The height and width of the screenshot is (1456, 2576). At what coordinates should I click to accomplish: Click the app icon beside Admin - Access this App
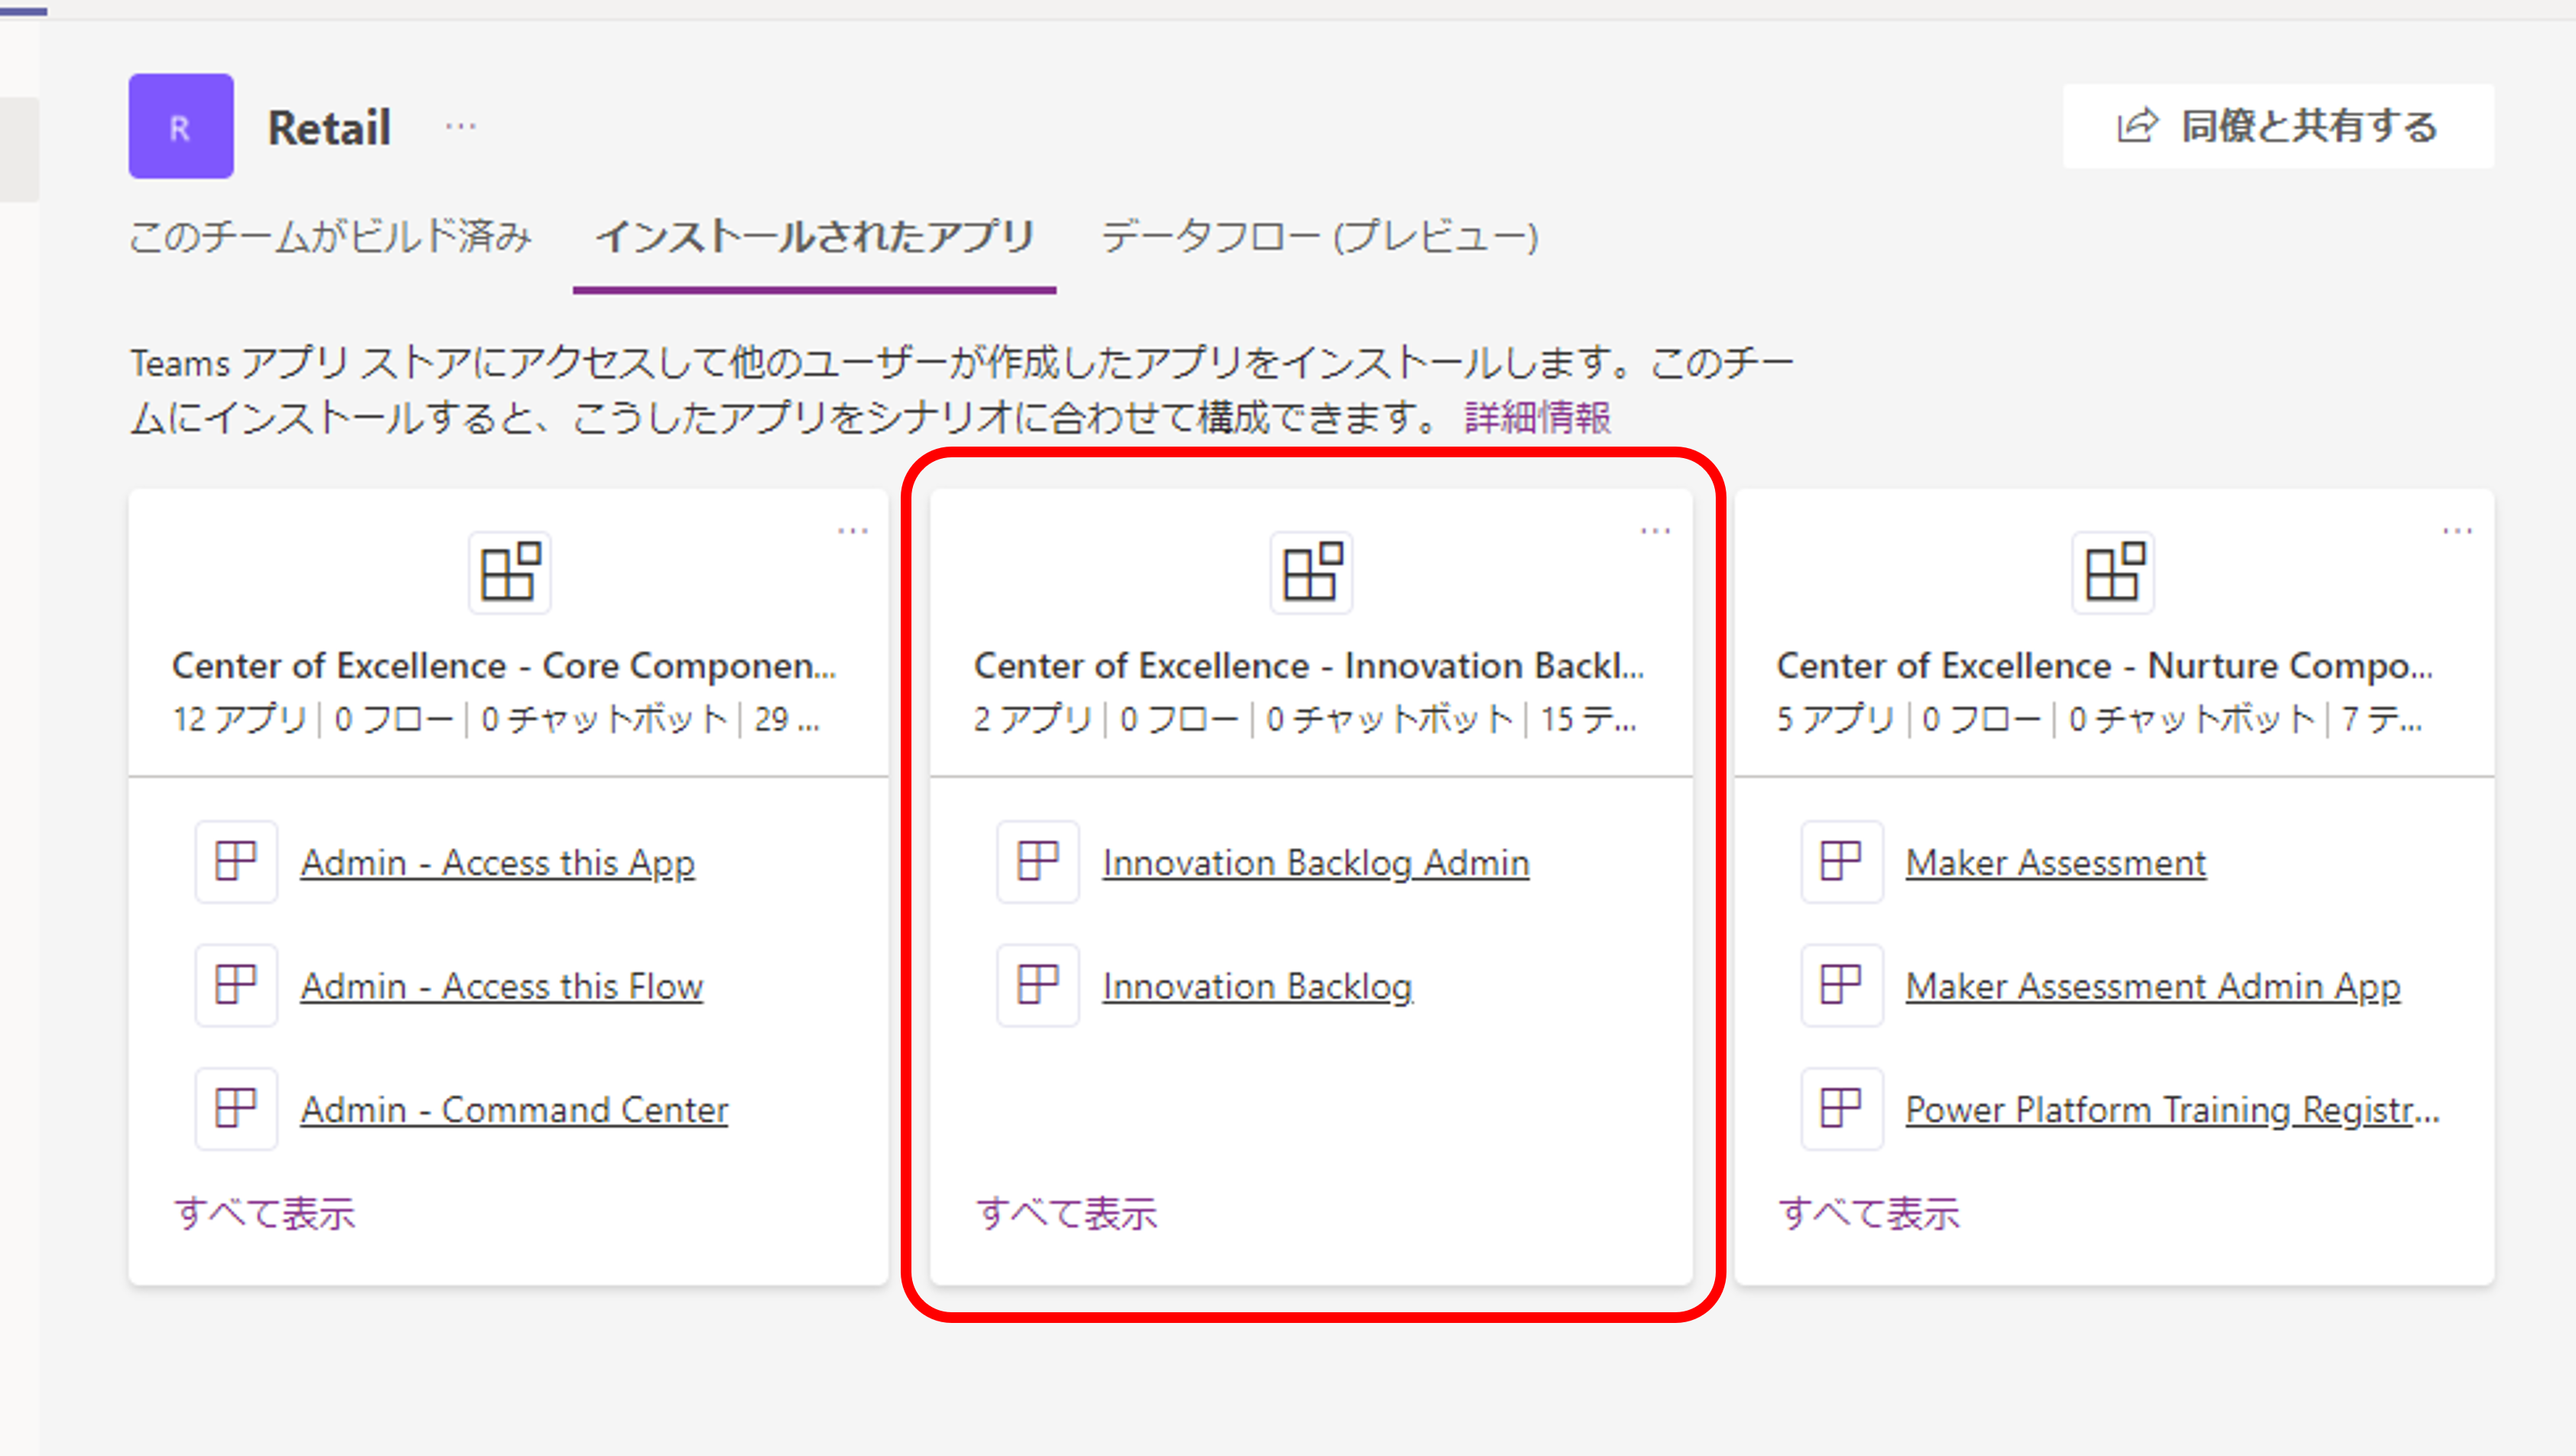pos(236,862)
